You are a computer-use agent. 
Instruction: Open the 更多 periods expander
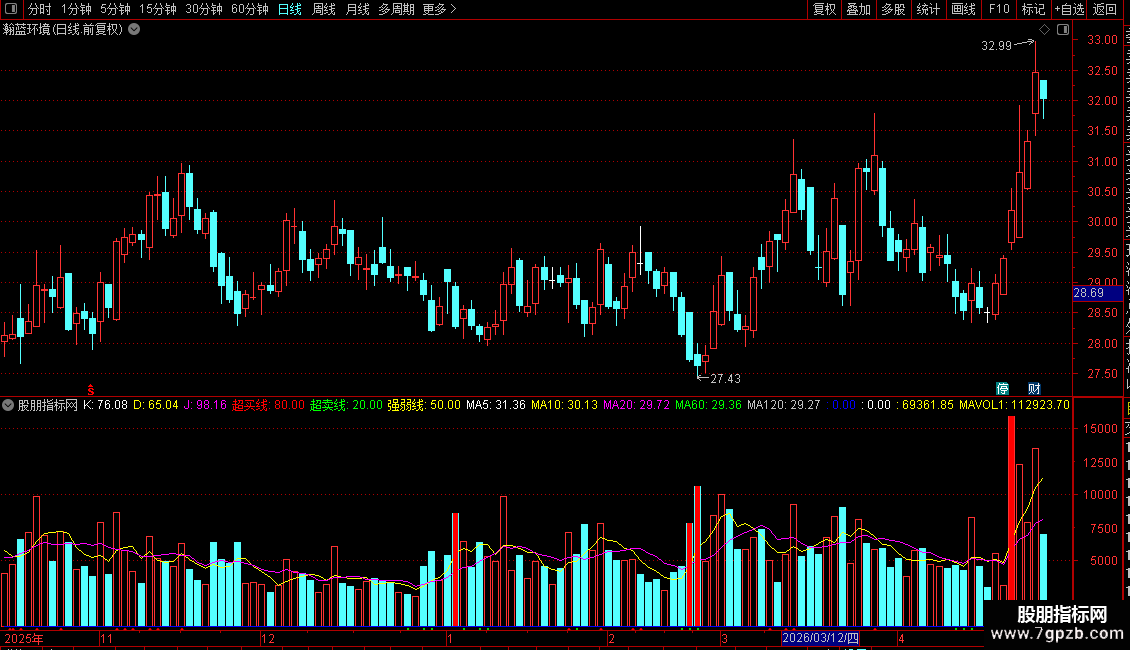tap(439, 9)
